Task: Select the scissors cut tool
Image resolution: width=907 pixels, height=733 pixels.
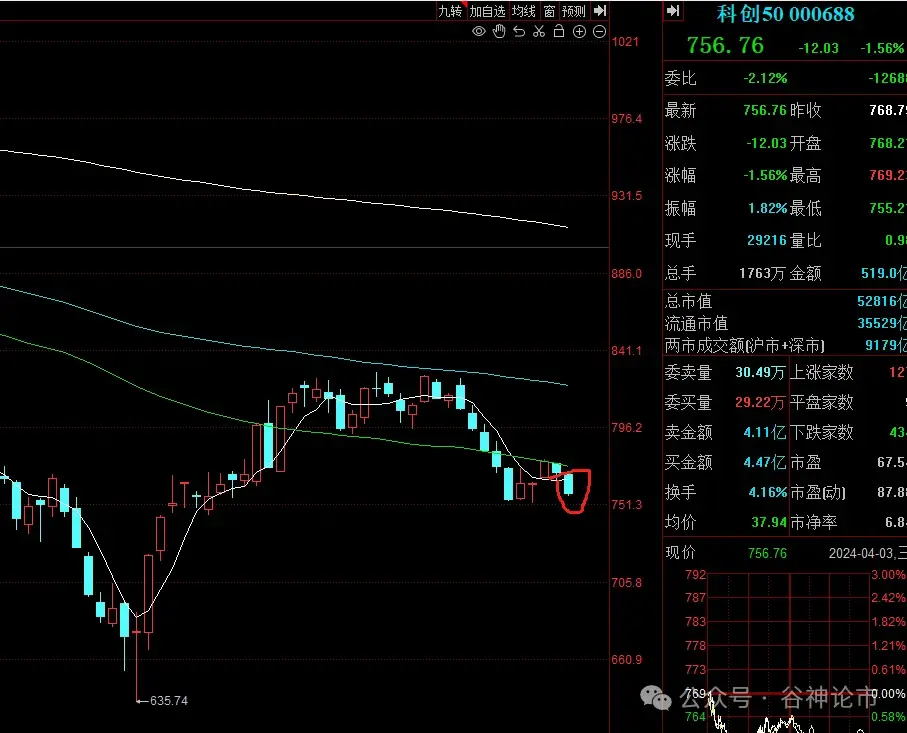Action: (x=539, y=32)
